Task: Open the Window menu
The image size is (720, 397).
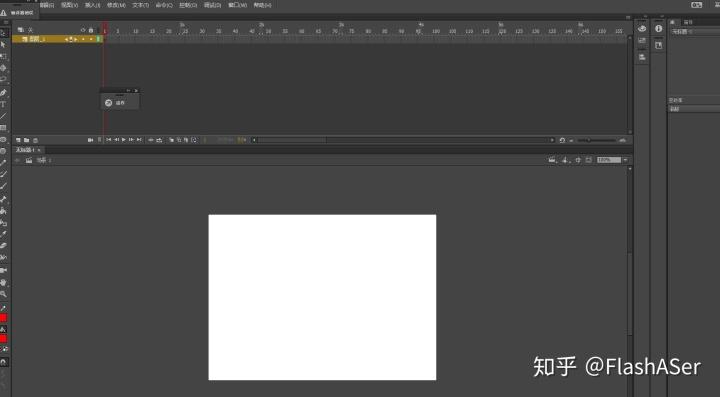Action: pos(237,5)
